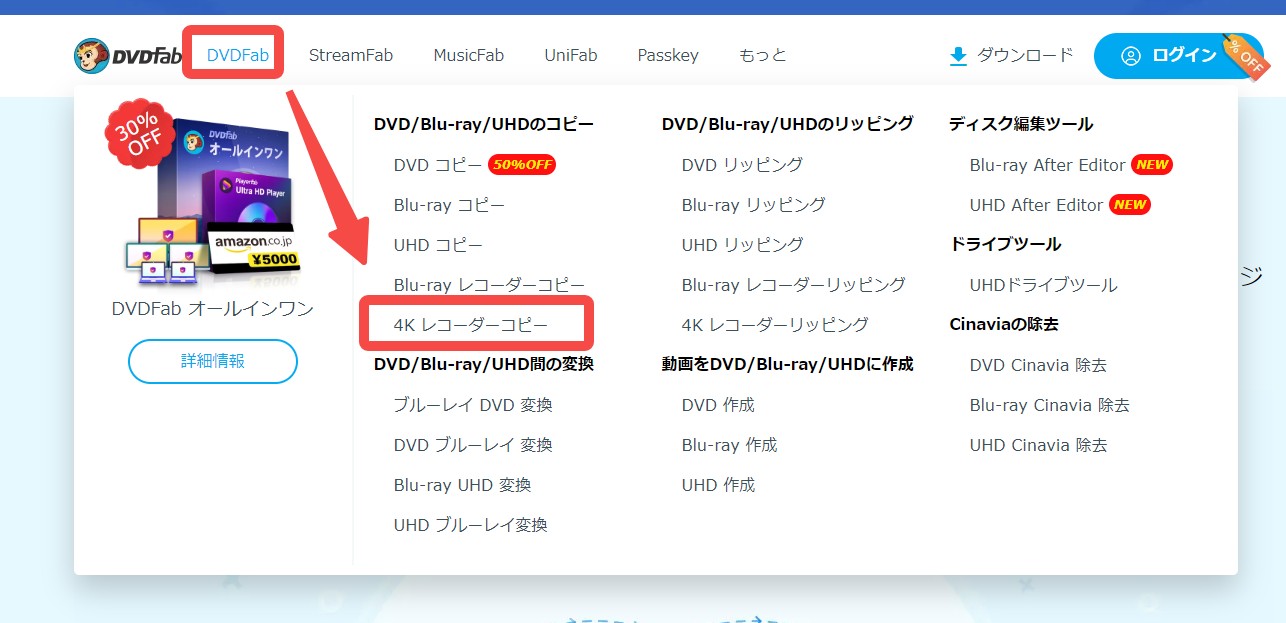Click the user profile icon in login button
The image size is (1286, 623).
[1131, 56]
